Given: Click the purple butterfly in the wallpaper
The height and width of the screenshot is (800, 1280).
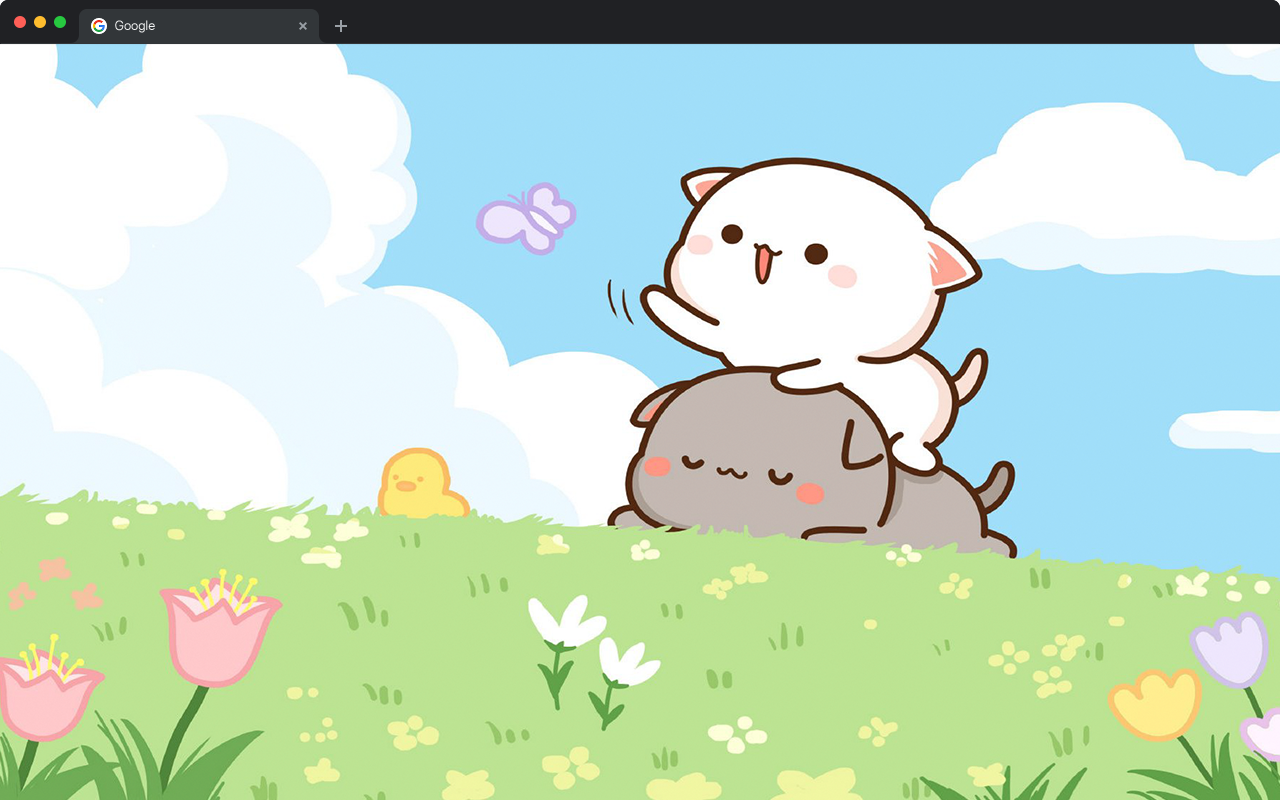Looking at the screenshot, I should [527, 217].
